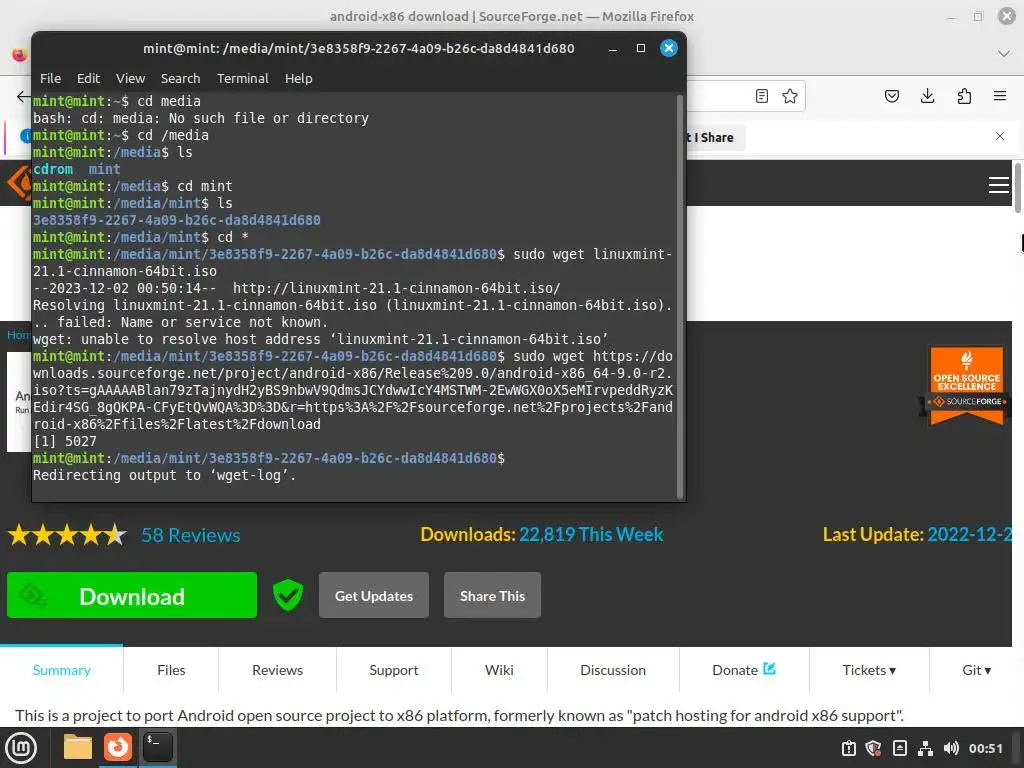1024x768 pixels.
Task: Click Open Source Excellence badge
Action: 967,385
